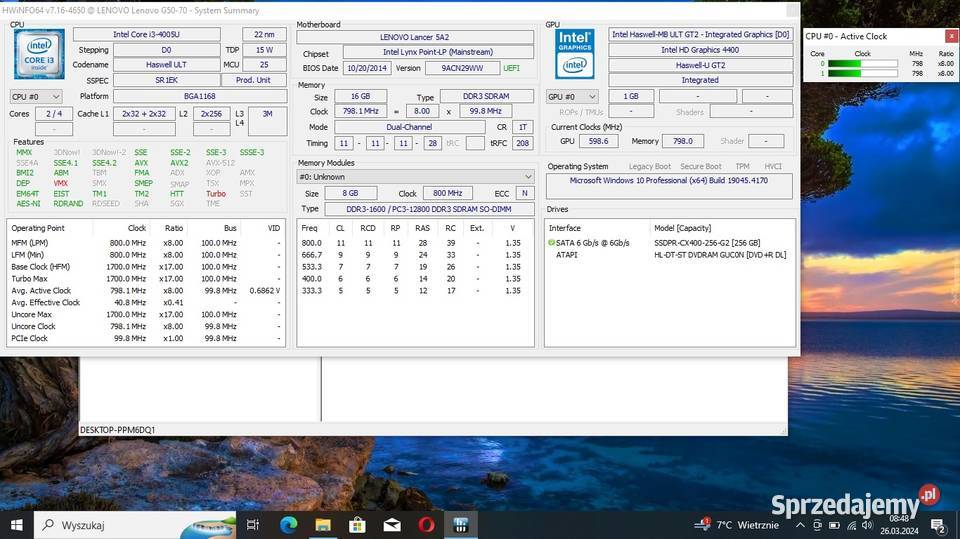Click the 'Secure Boot' indicator
Screen dimensions: 960x539
click(x=700, y=166)
